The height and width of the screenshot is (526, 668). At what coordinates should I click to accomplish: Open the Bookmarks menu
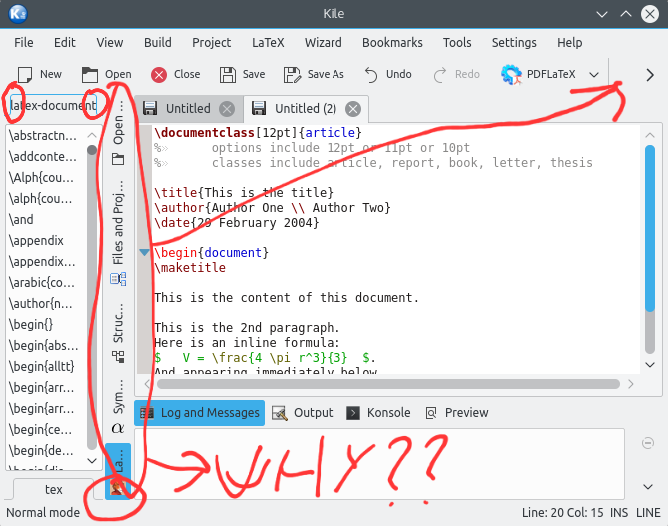coord(392,43)
